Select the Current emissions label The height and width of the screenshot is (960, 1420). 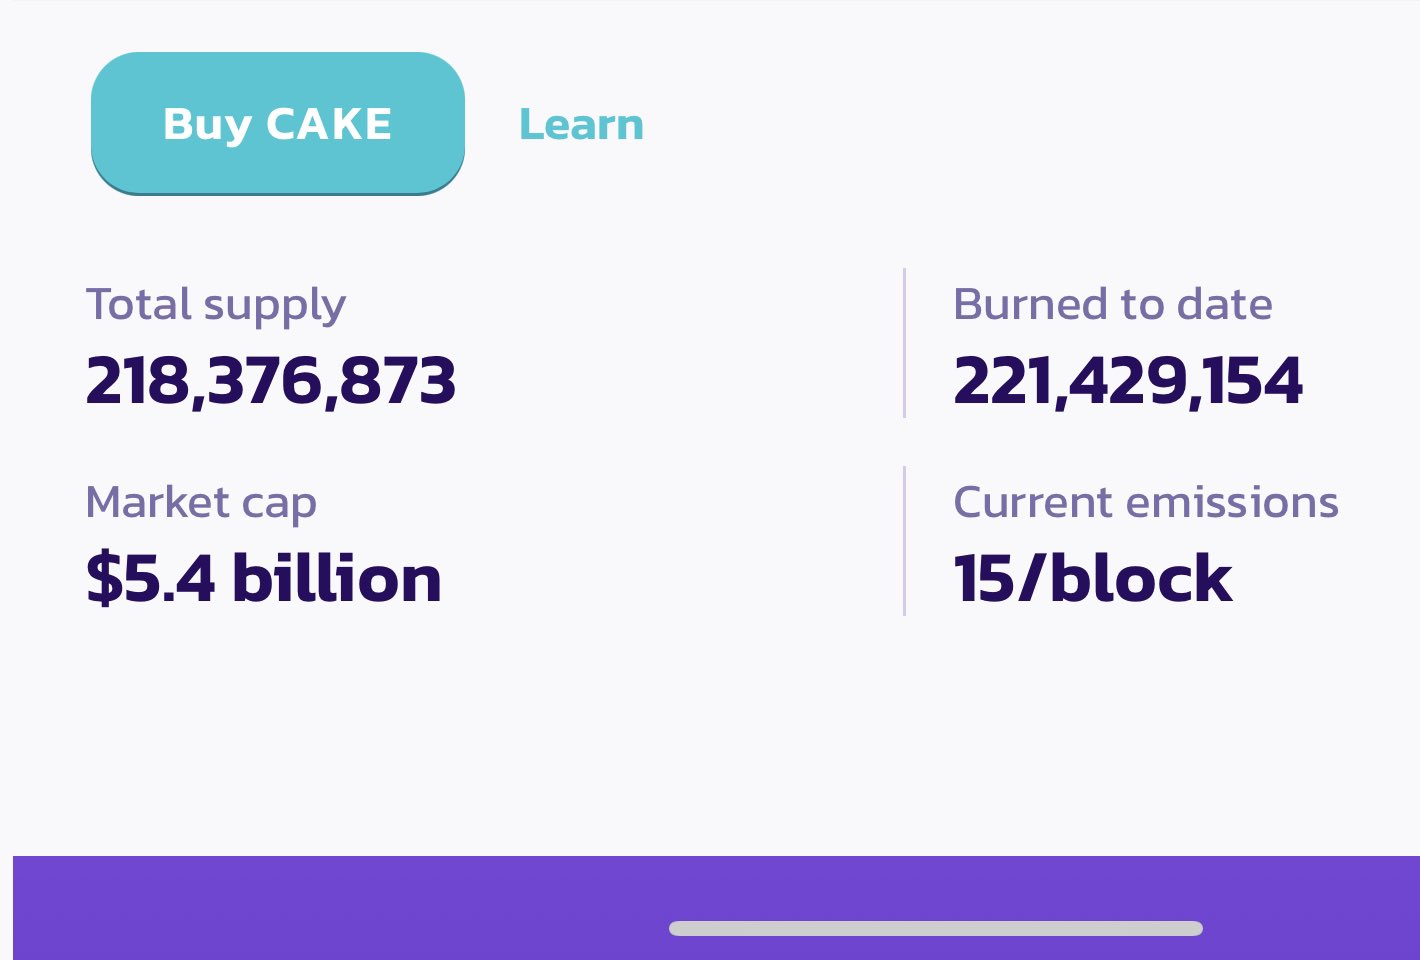(x=1146, y=502)
